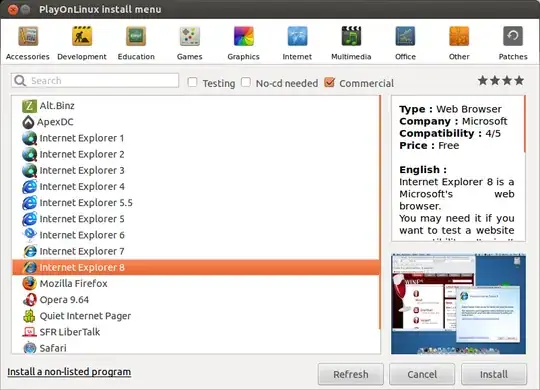The image size is (540, 390).
Task: Click the SFR LiberTalk icon
Action: [x=30, y=332]
